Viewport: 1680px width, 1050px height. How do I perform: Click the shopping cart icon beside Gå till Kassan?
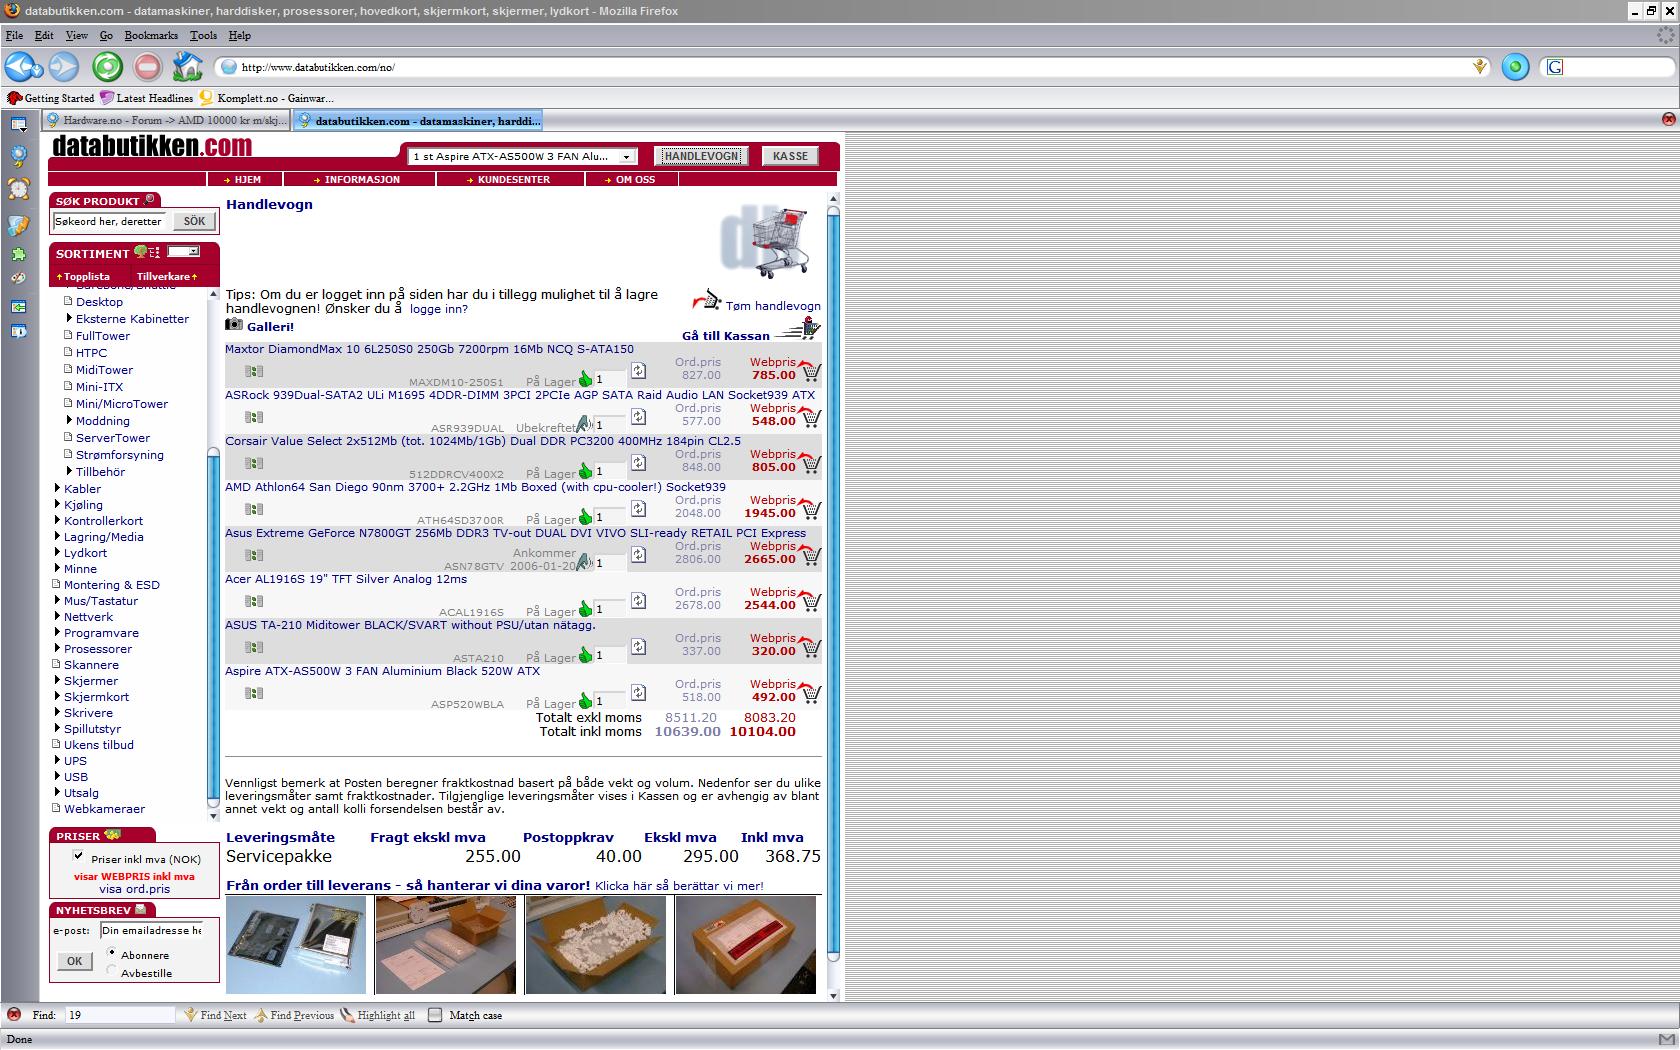799,328
